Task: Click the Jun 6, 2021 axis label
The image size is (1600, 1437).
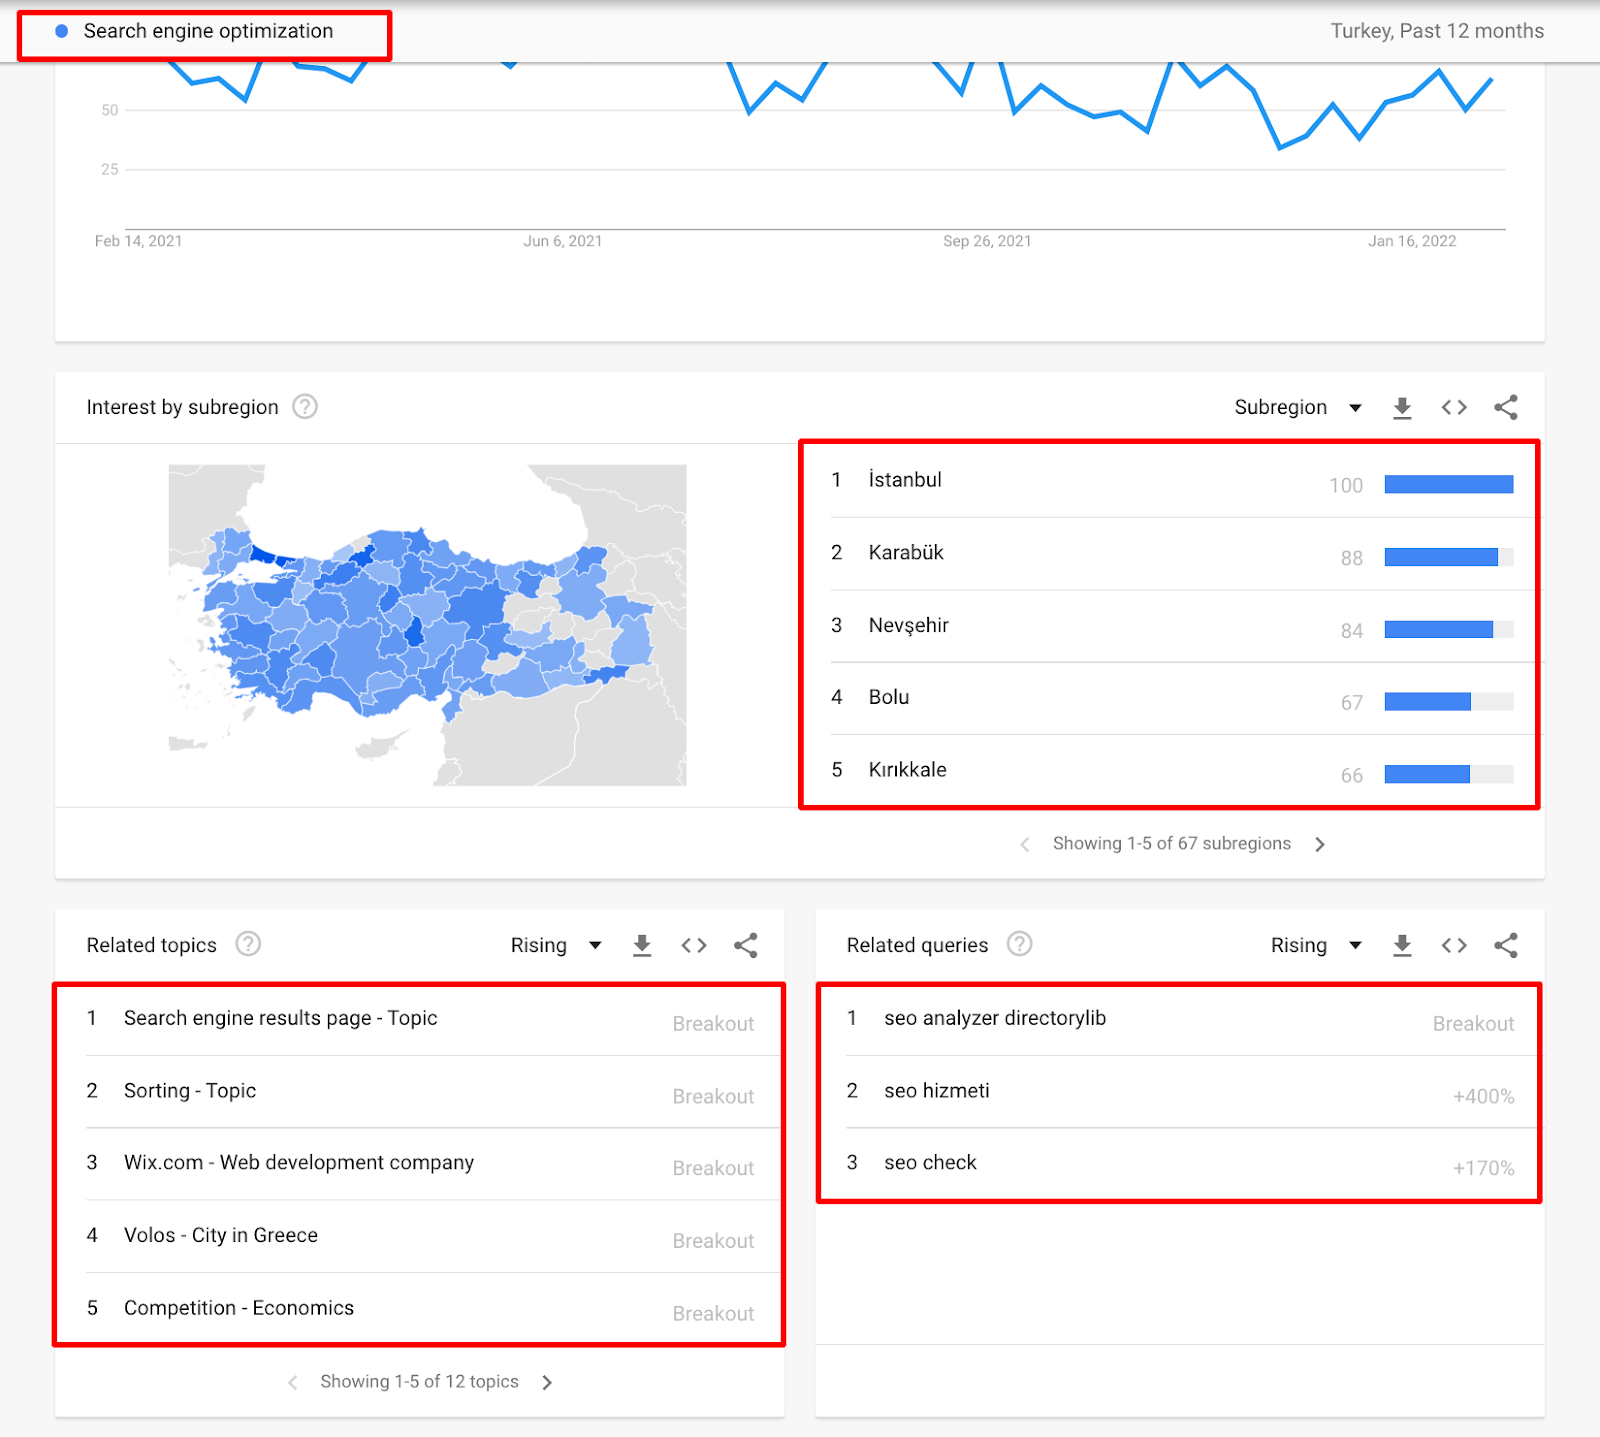Action: [563, 241]
